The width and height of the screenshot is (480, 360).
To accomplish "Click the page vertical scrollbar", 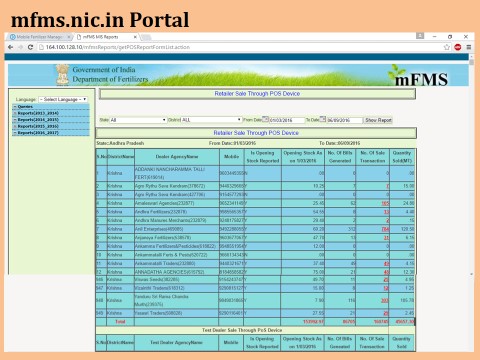I will (471, 167).
